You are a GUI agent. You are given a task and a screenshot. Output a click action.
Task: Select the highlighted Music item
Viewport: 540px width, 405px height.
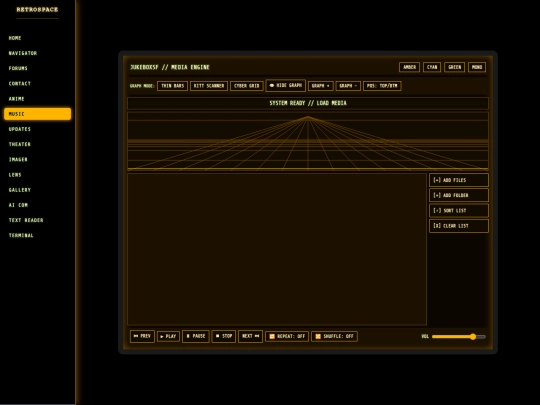pyautogui.click(x=37, y=114)
